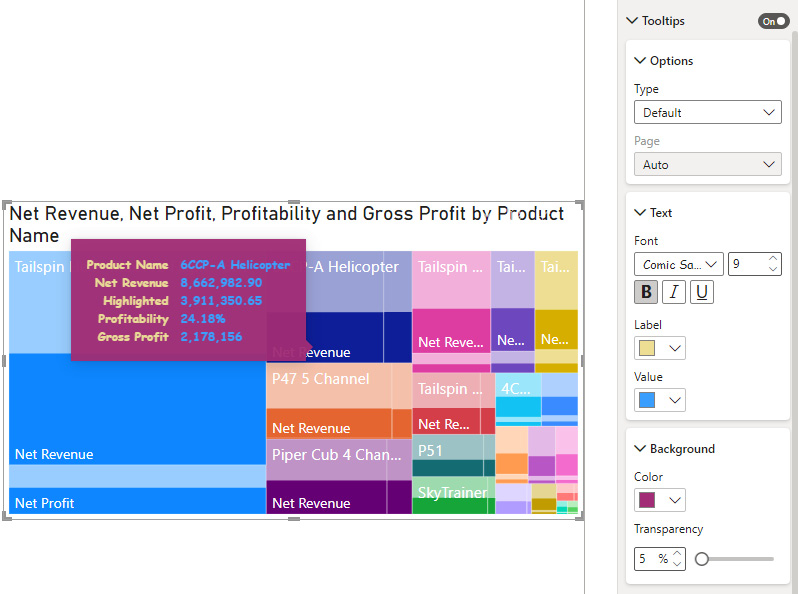This screenshot has height=594, width=798.
Task: Collapse the Background card
Action: coord(640,449)
